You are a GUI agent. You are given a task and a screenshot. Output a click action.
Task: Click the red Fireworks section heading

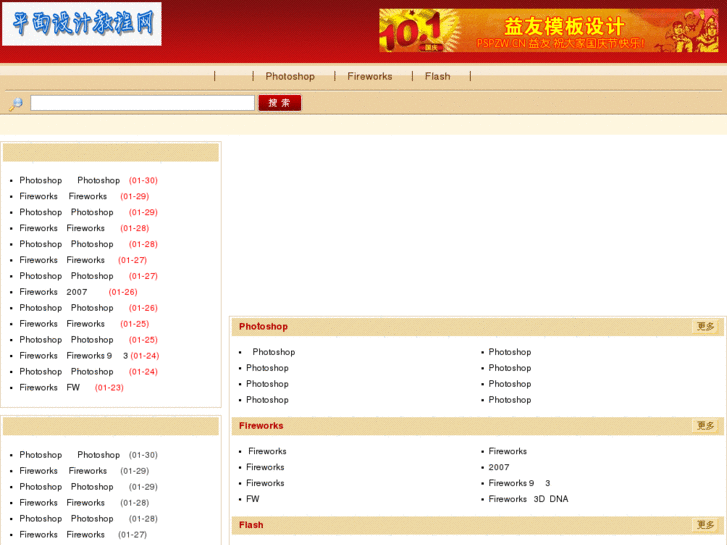[x=261, y=426]
